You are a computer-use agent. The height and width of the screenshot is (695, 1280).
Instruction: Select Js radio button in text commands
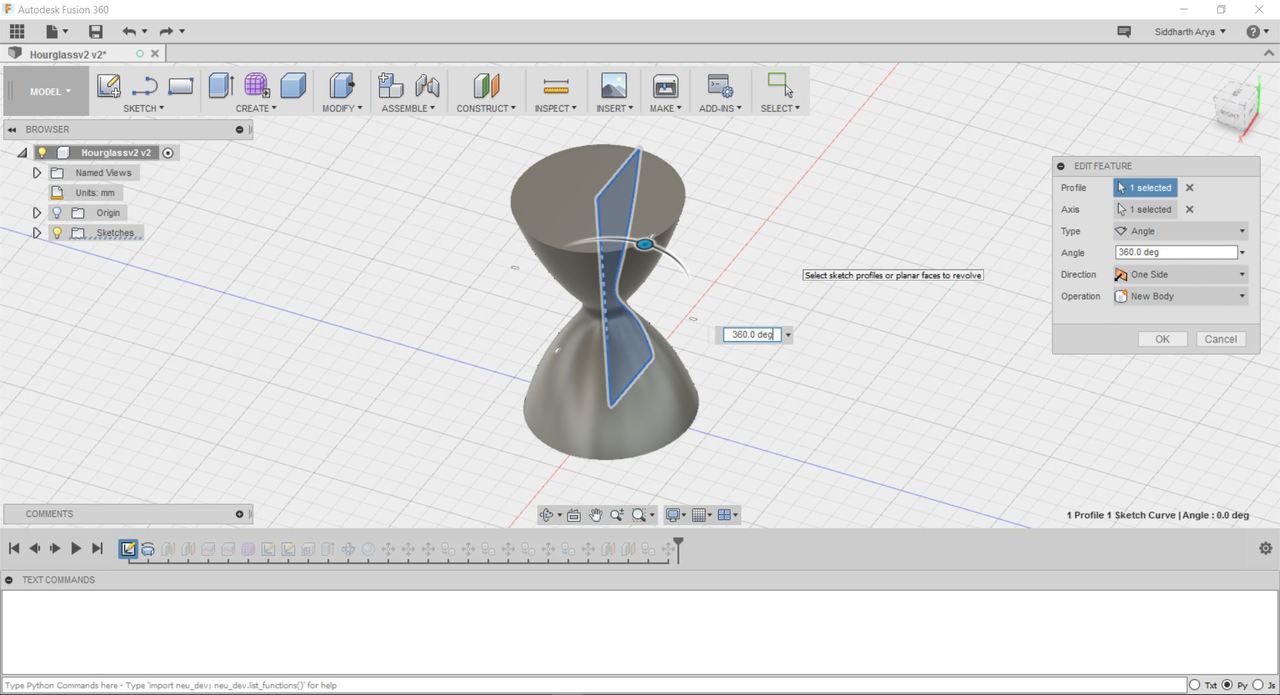coord(1259,685)
